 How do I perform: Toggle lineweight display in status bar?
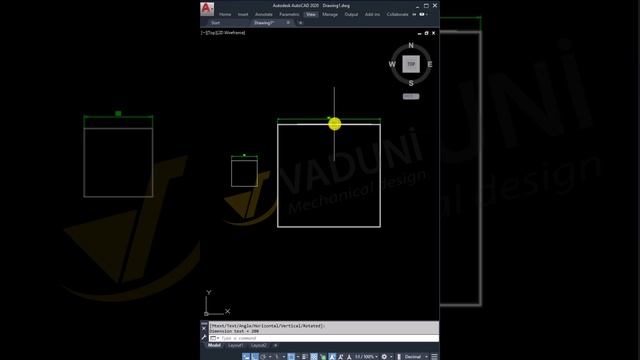click(x=305, y=357)
